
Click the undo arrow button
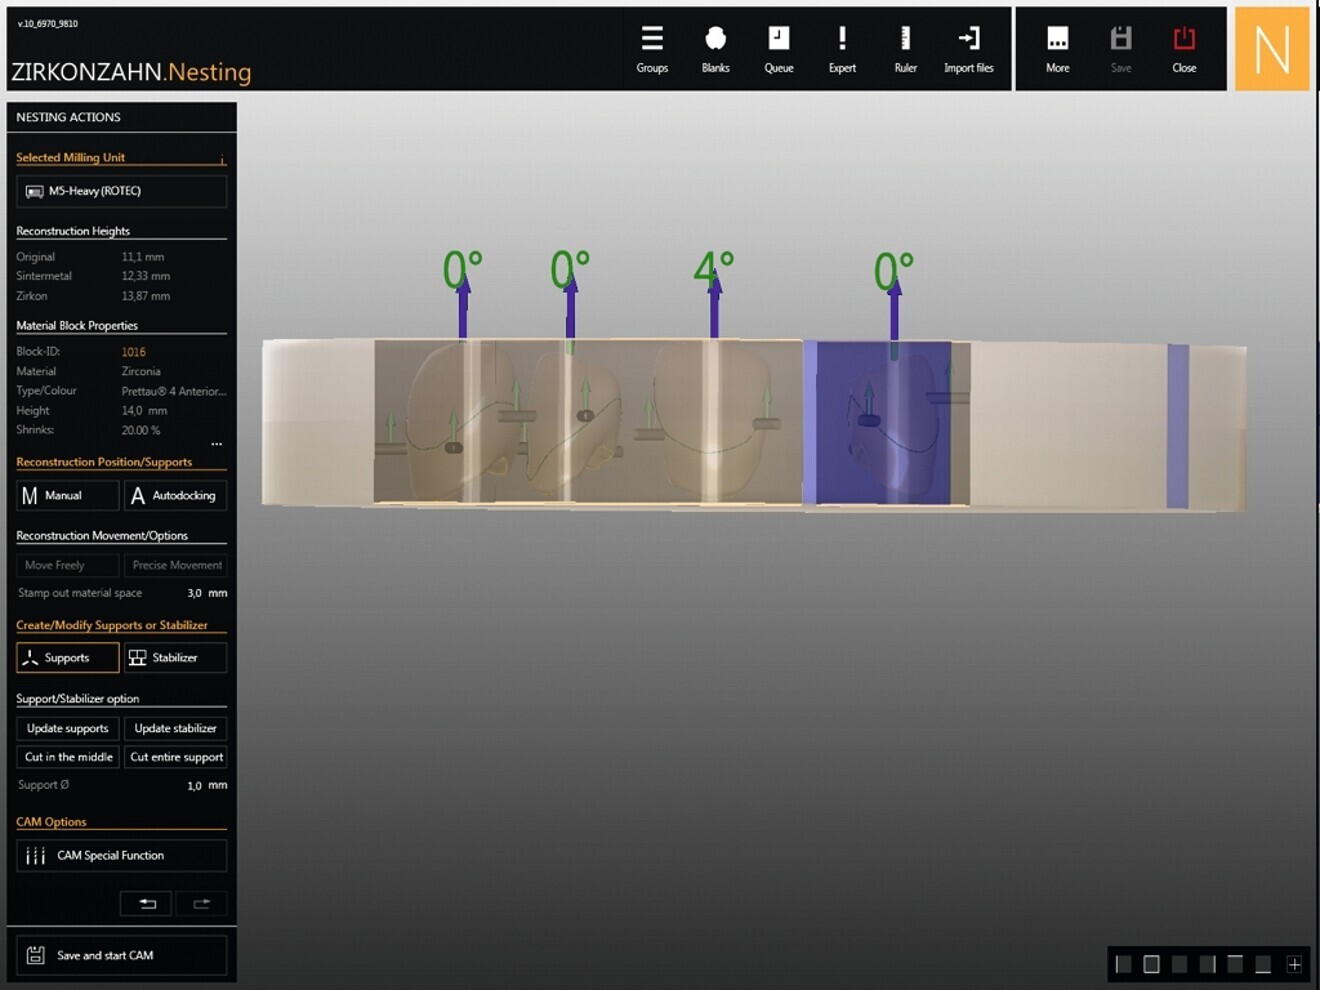pos(146,903)
